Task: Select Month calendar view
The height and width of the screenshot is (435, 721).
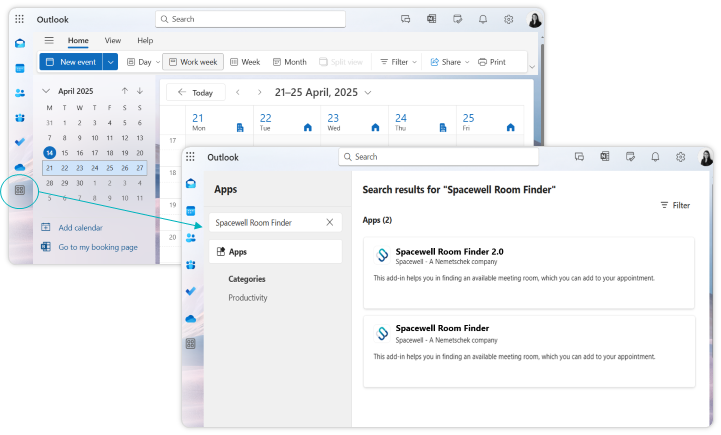Action: pyautogui.click(x=290, y=62)
